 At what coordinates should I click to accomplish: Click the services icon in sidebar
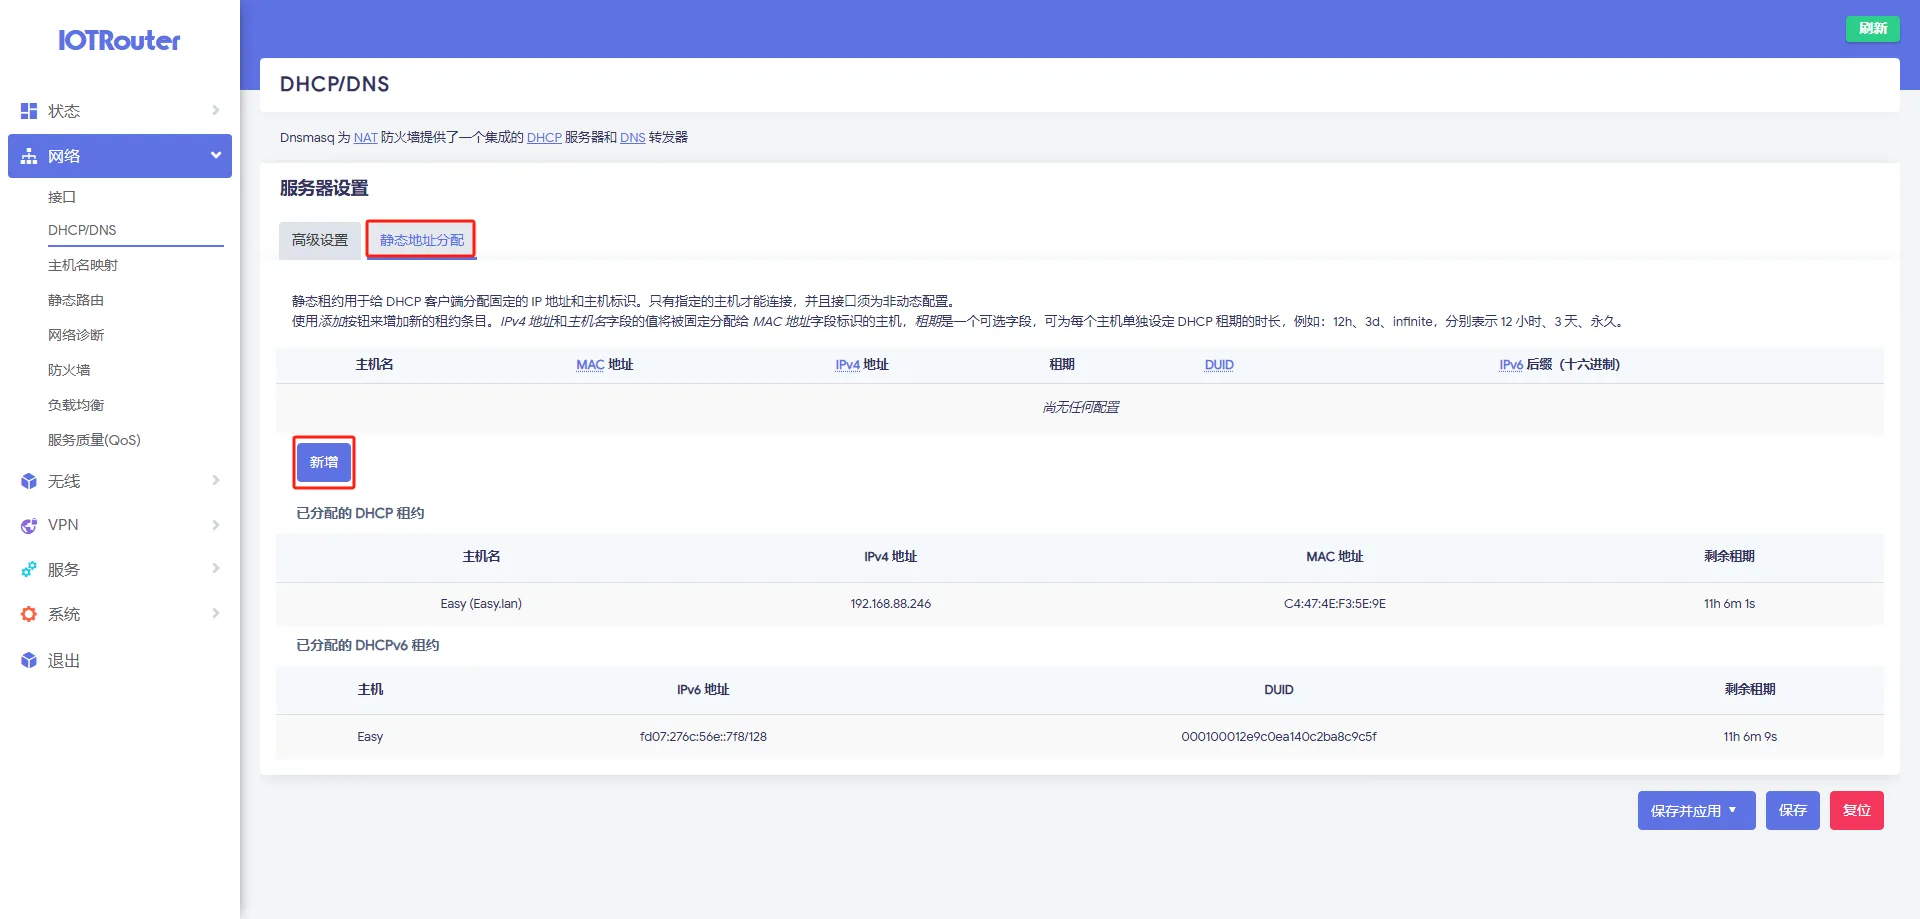pyautogui.click(x=29, y=569)
